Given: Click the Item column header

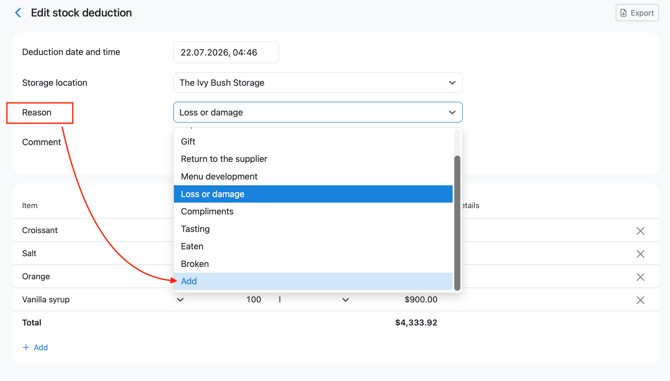Looking at the screenshot, I should pos(29,205).
